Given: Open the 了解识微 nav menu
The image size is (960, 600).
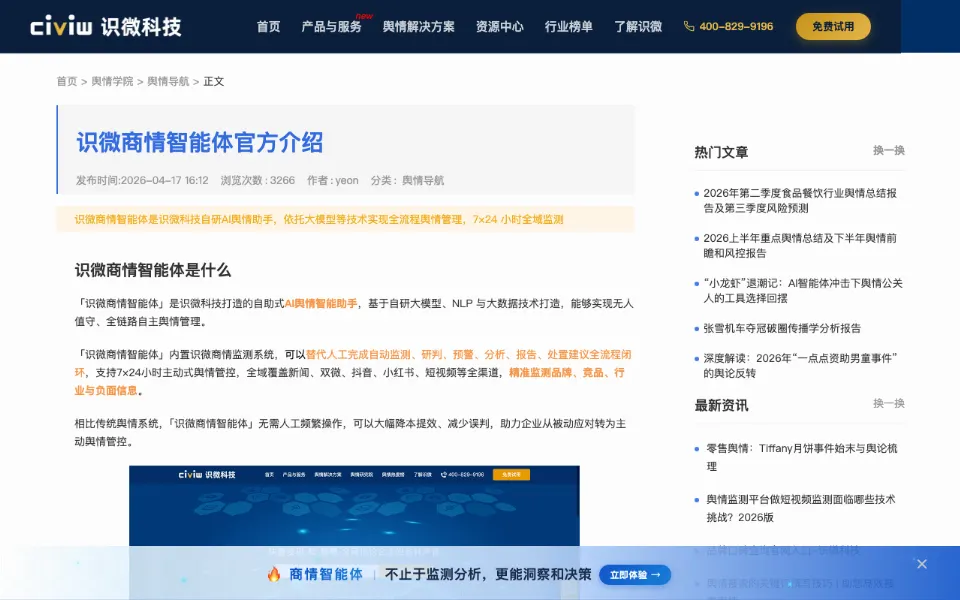Looking at the screenshot, I should (638, 26).
